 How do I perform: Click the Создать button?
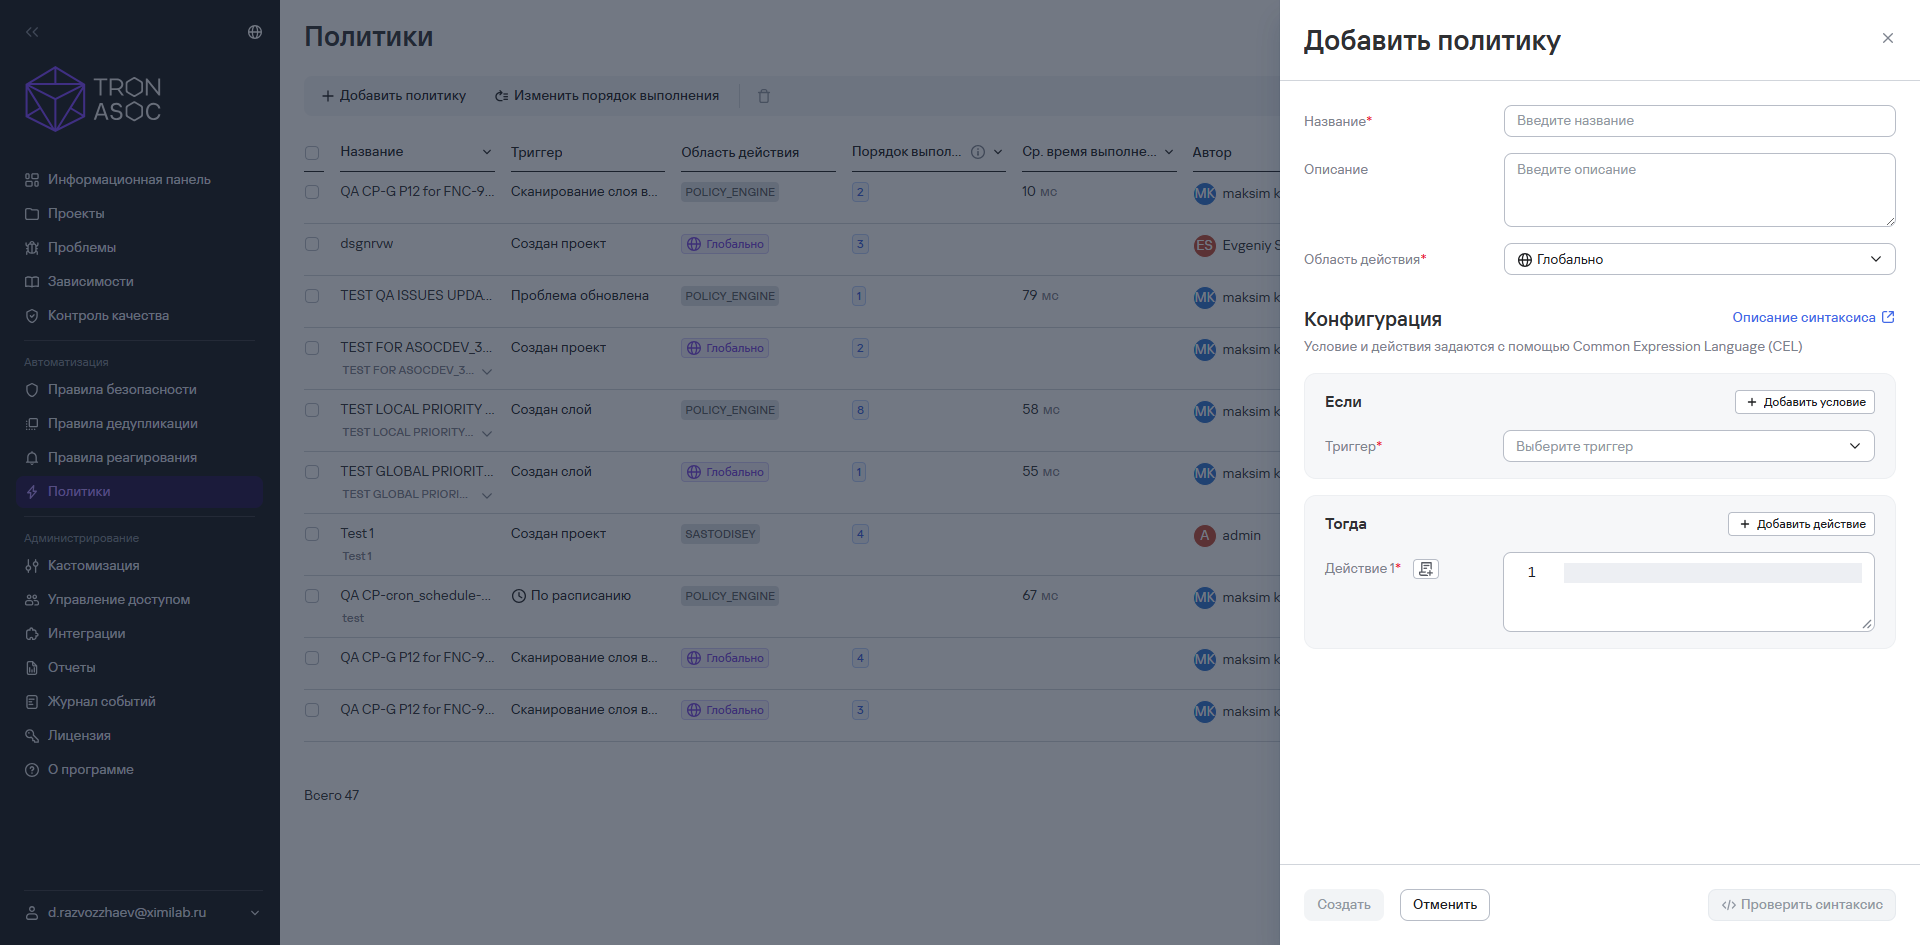point(1343,905)
